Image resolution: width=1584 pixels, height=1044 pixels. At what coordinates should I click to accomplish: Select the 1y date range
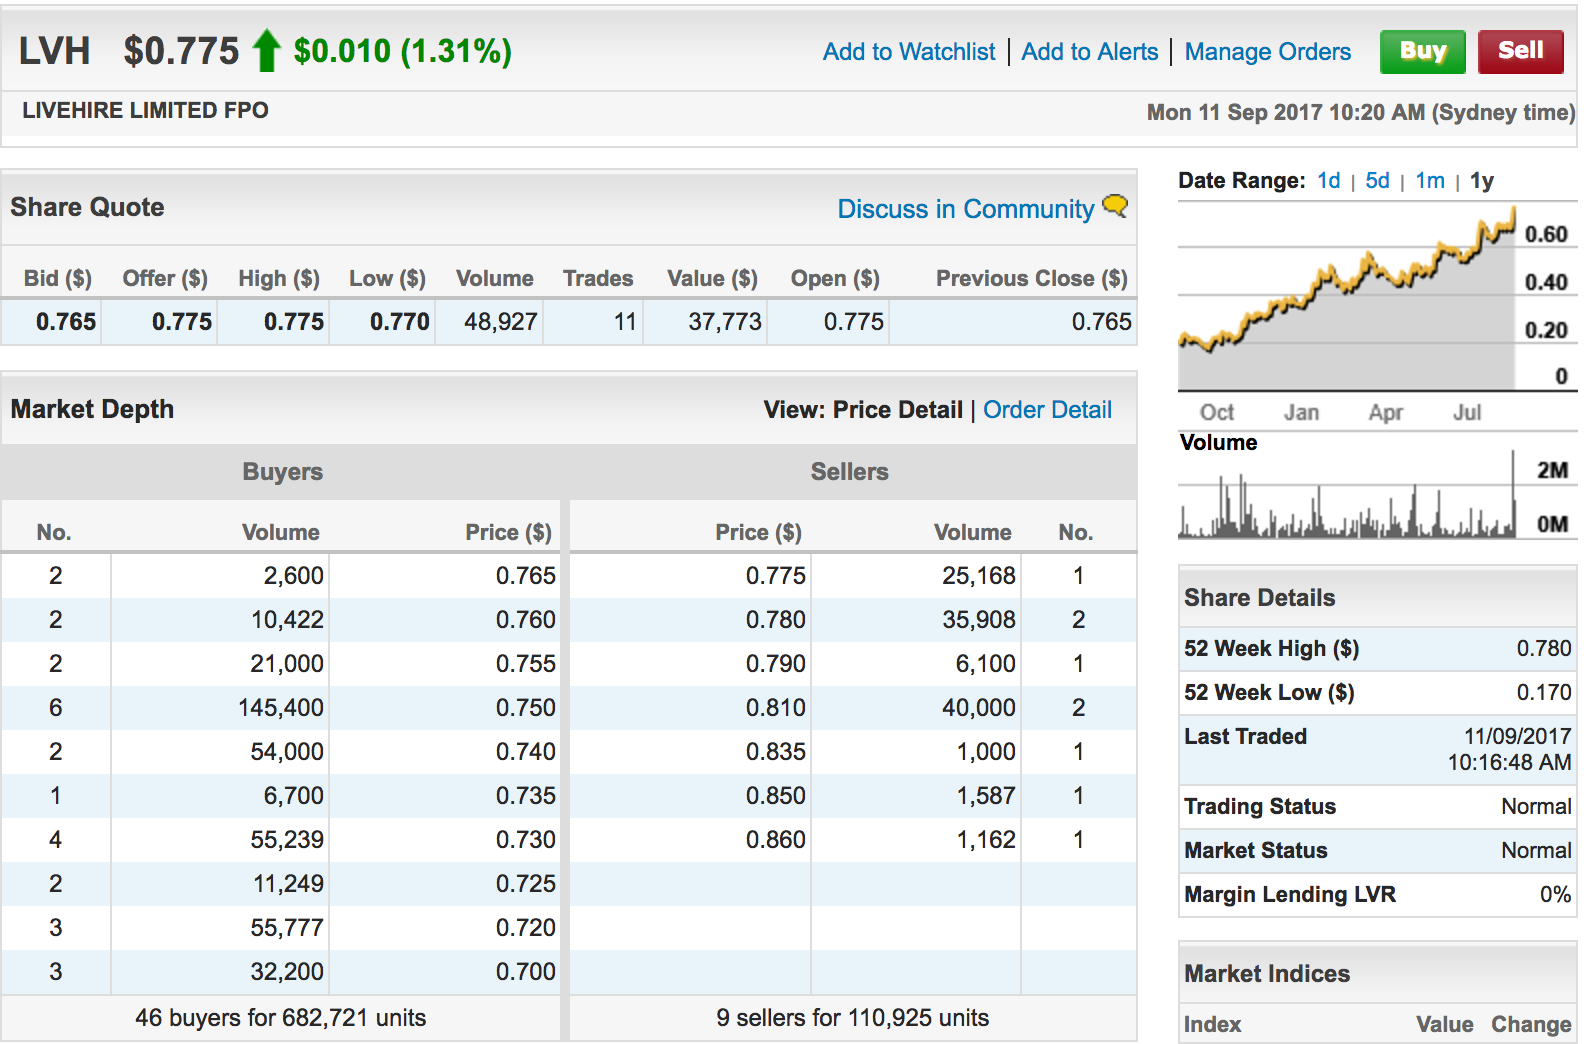pos(1482,181)
